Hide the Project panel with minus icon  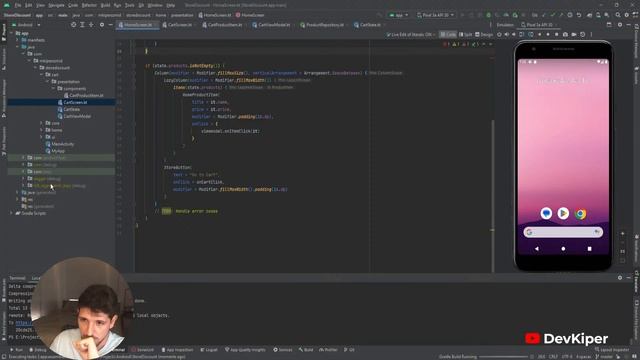click(x=110, y=25)
